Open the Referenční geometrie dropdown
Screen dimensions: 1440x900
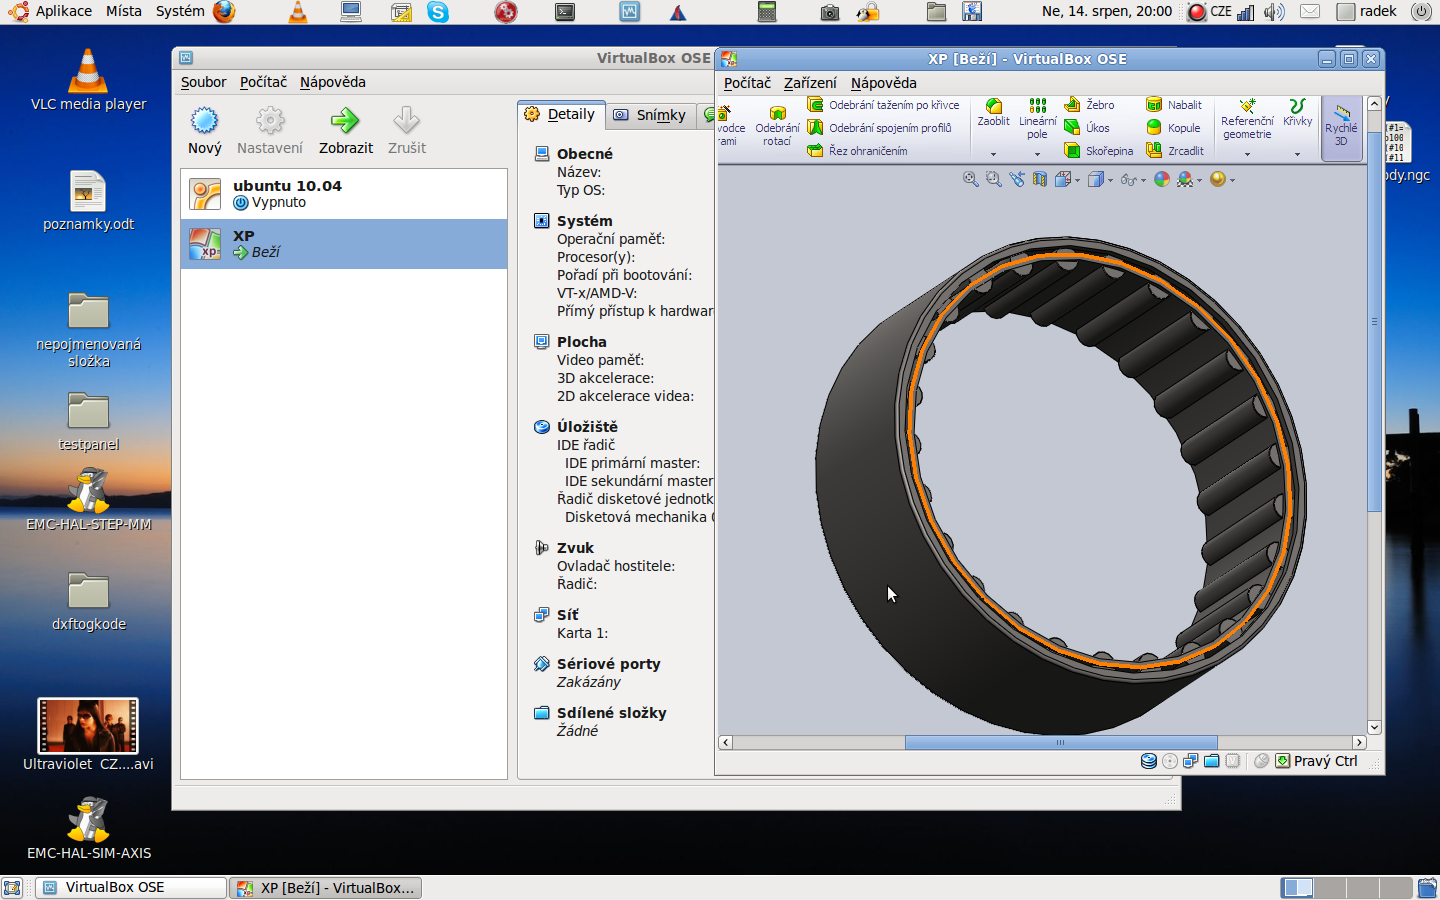(1247, 154)
